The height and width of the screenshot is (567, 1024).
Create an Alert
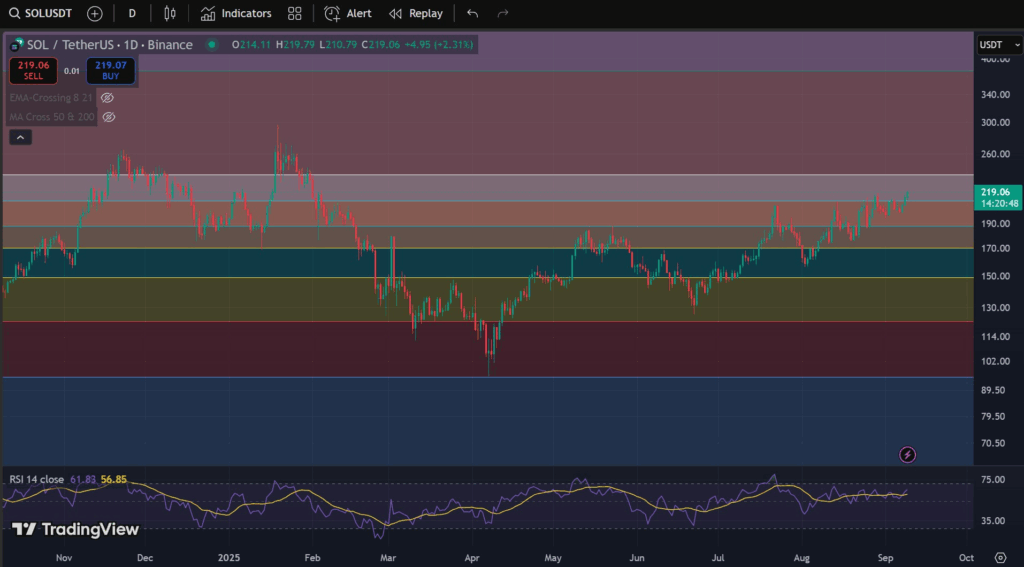(348, 13)
